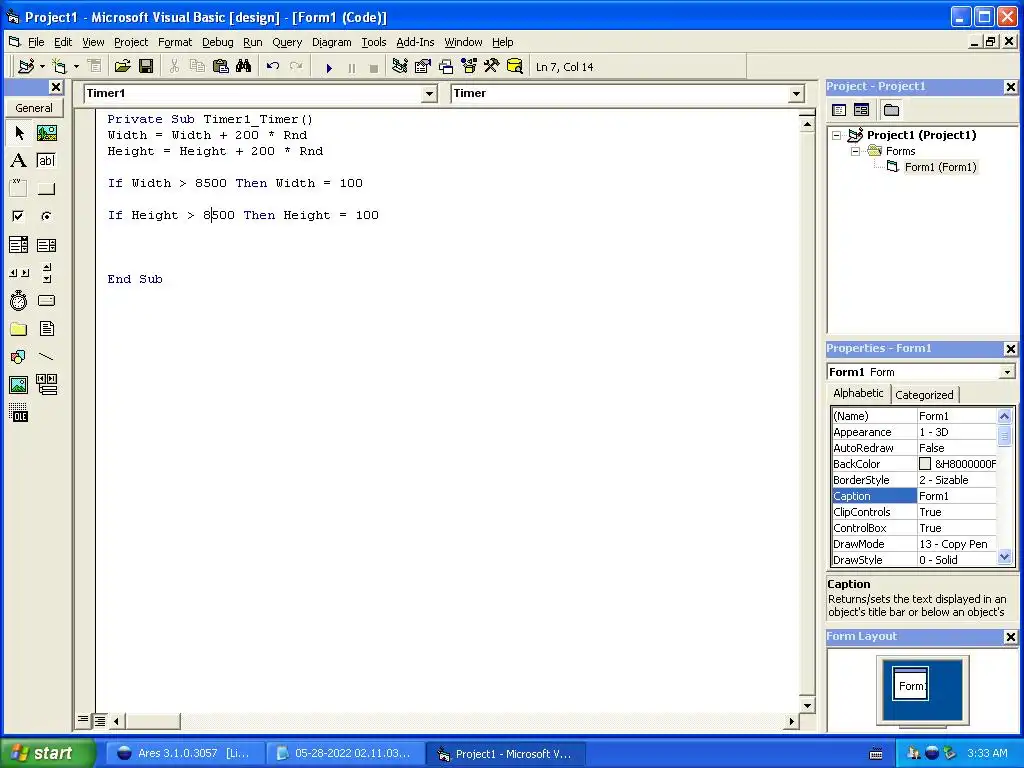Select the Image control tool

[x=19, y=385]
